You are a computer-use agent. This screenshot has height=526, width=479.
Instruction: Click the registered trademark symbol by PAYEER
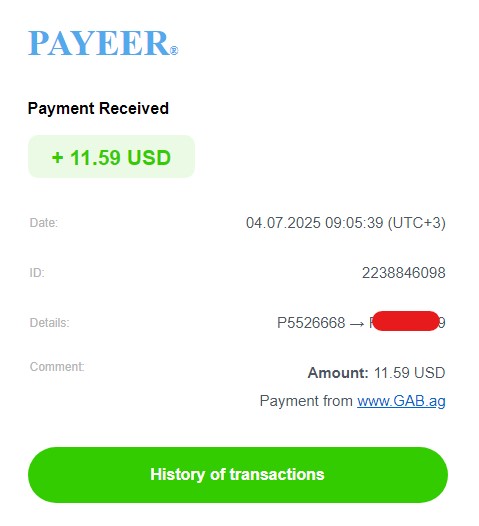tap(174, 51)
